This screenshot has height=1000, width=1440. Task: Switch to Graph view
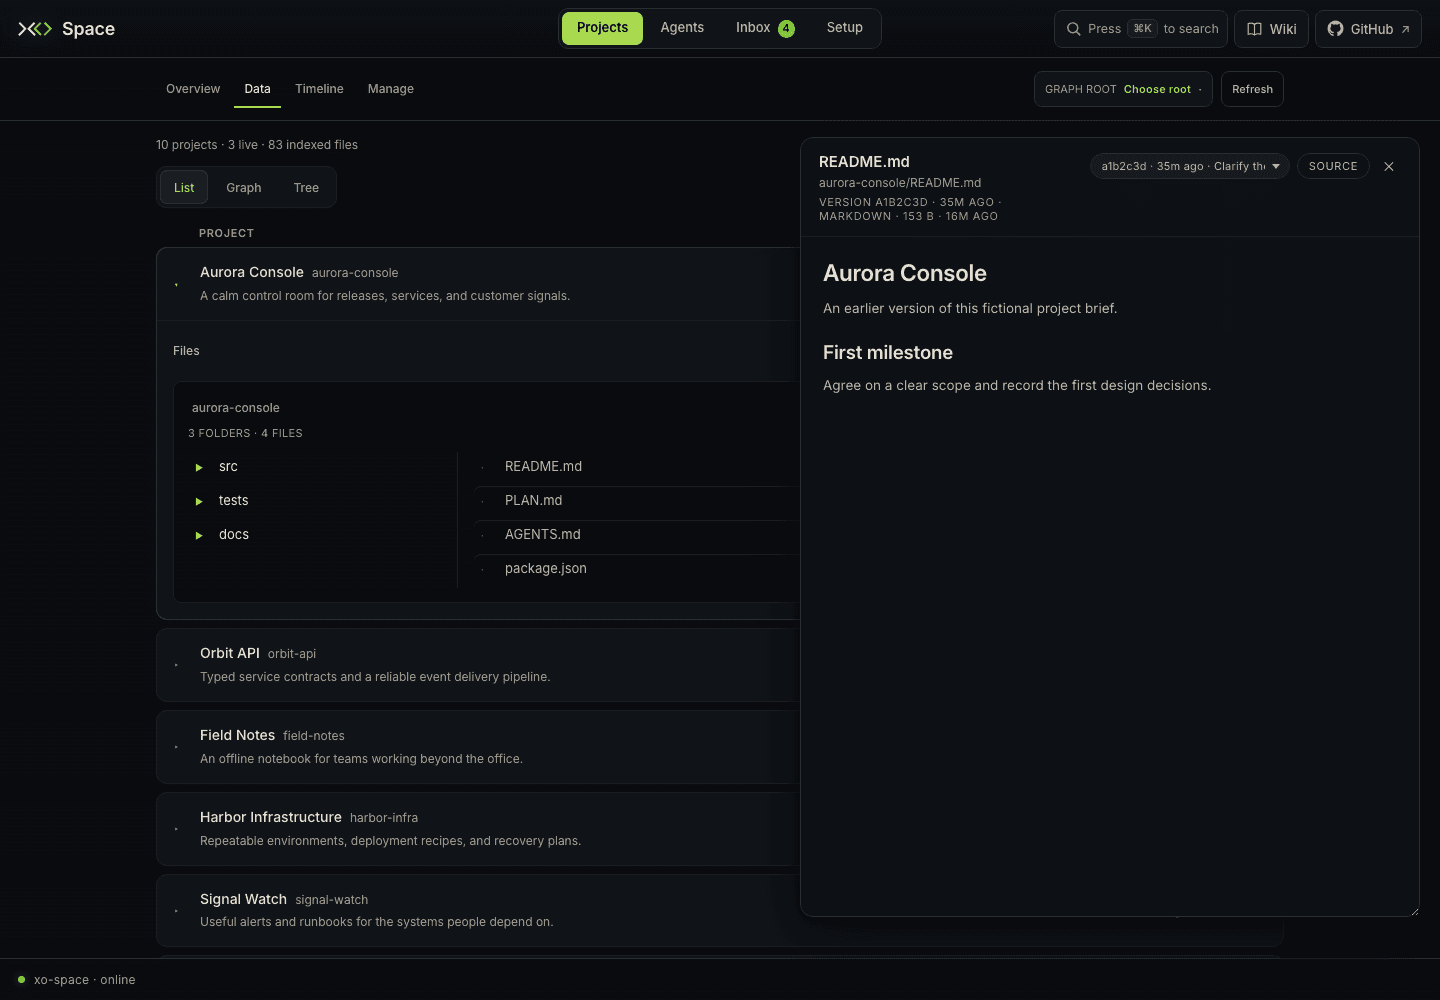[244, 188]
